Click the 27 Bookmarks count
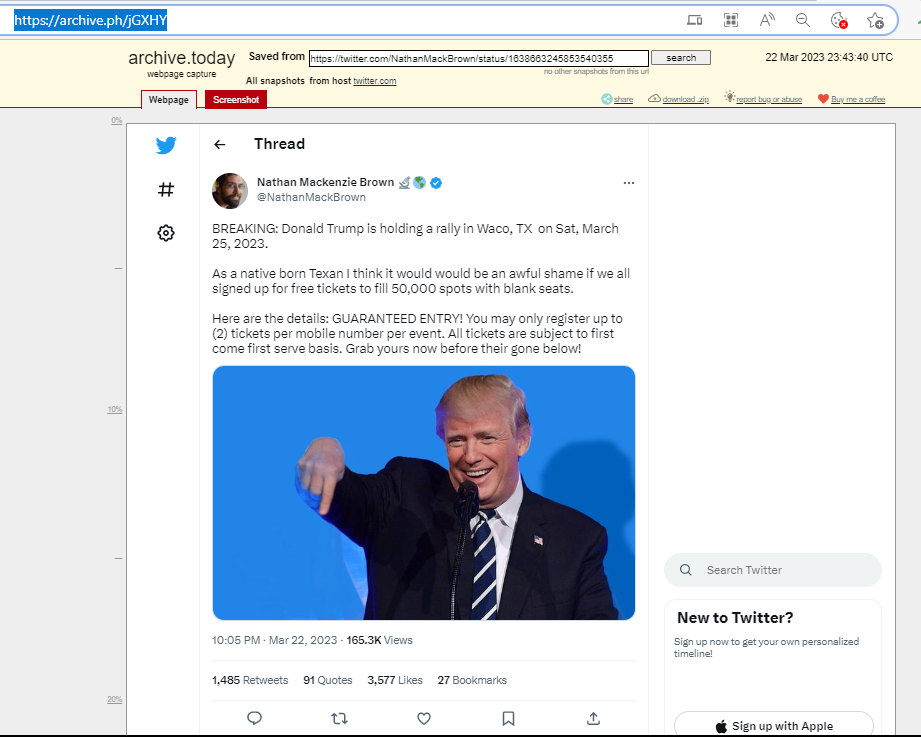This screenshot has height=737, width=921. [x=472, y=680]
